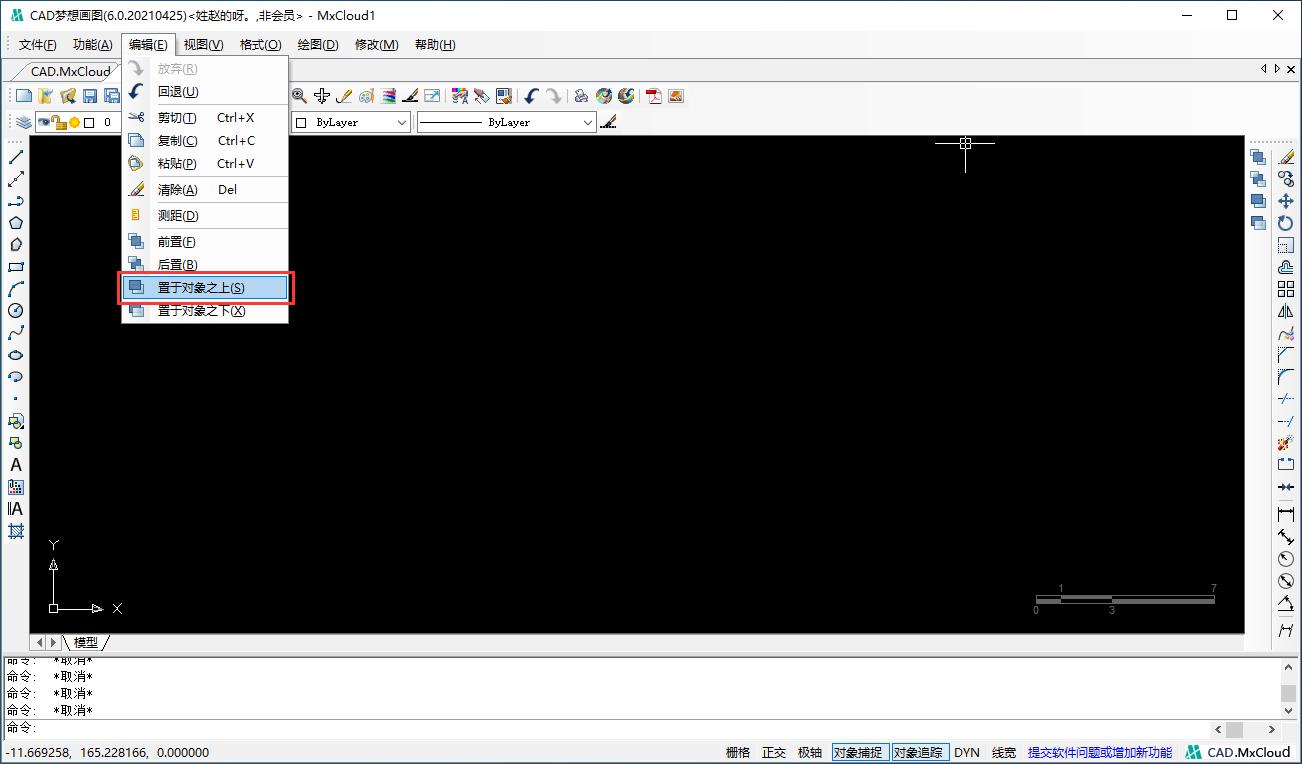Toggle DYN dynamic input in status bar
This screenshot has width=1302, height=764.
pos(967,753)
